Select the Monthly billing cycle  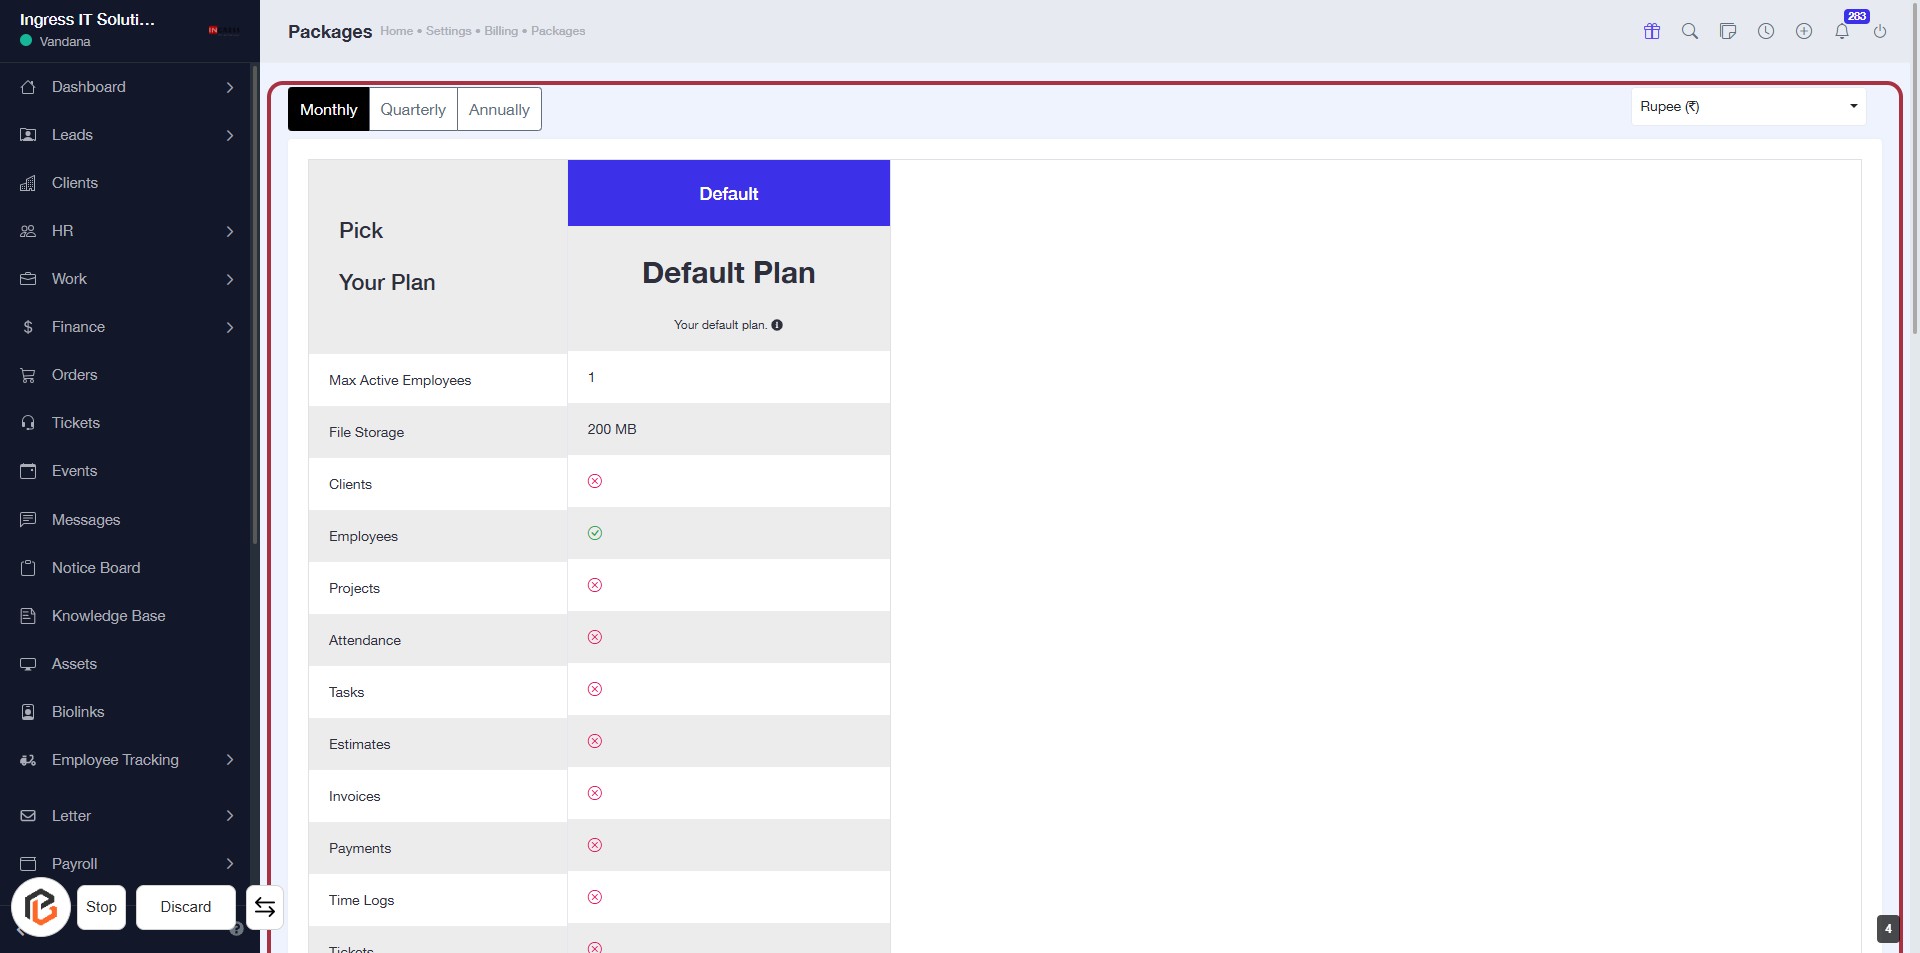pyautogui.click(x=328, y=109)
